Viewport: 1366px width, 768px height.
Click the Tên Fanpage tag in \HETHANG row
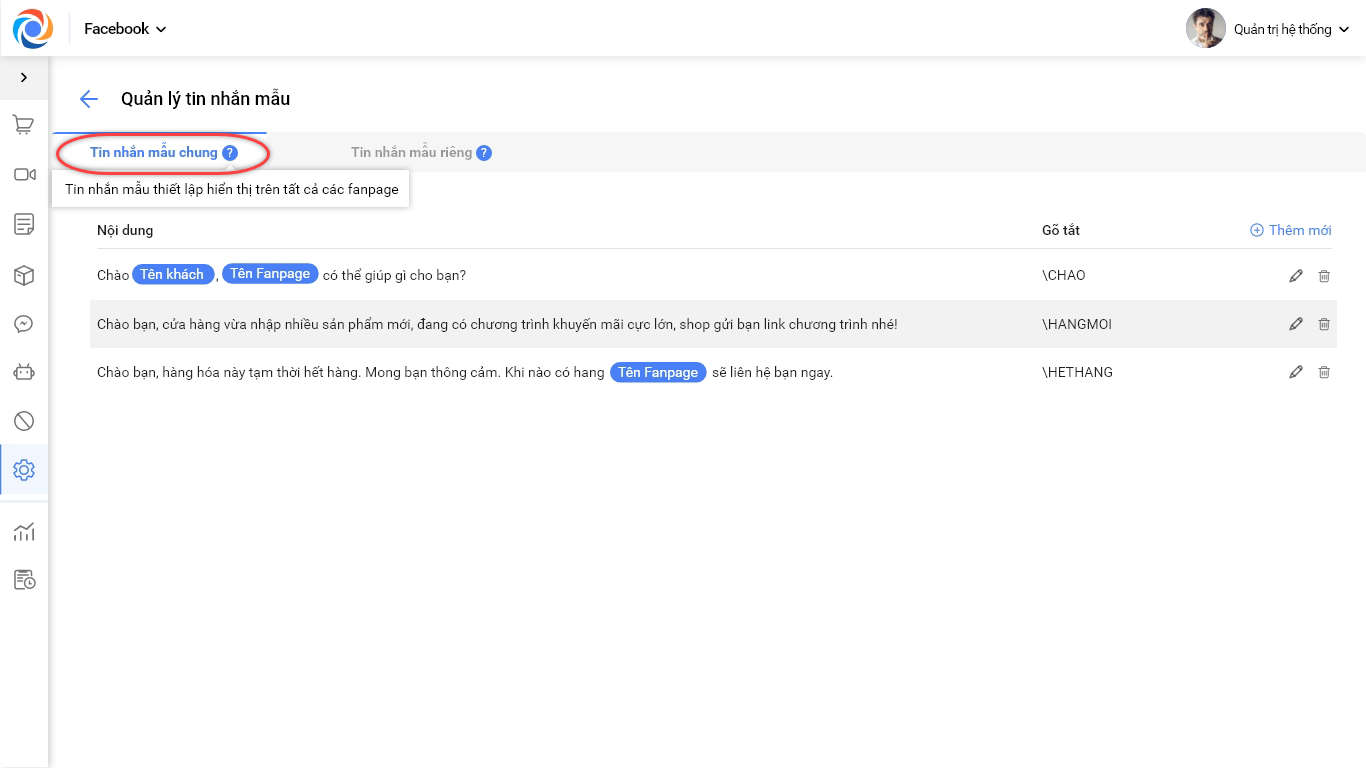658,372
